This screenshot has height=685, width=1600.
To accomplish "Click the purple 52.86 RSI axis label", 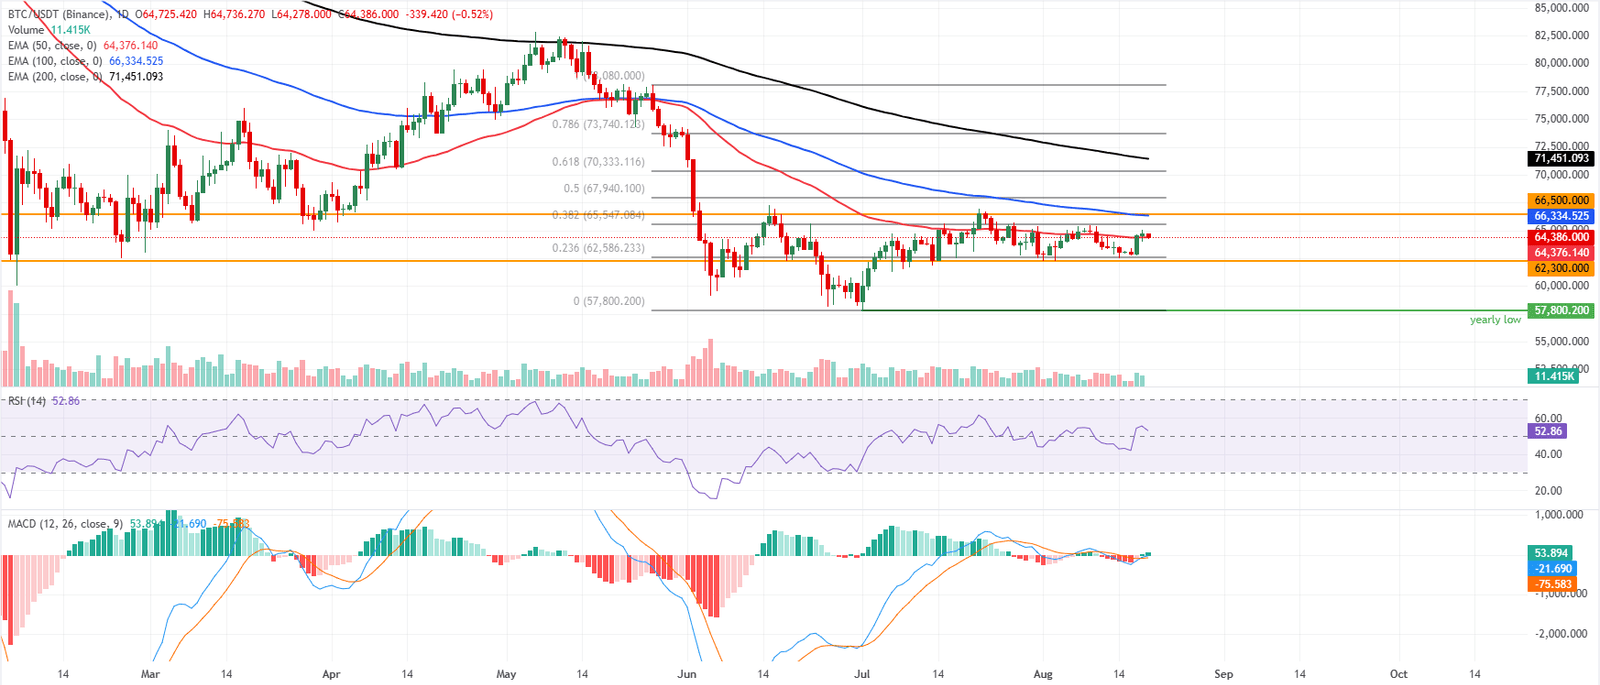I will 1548,431.
